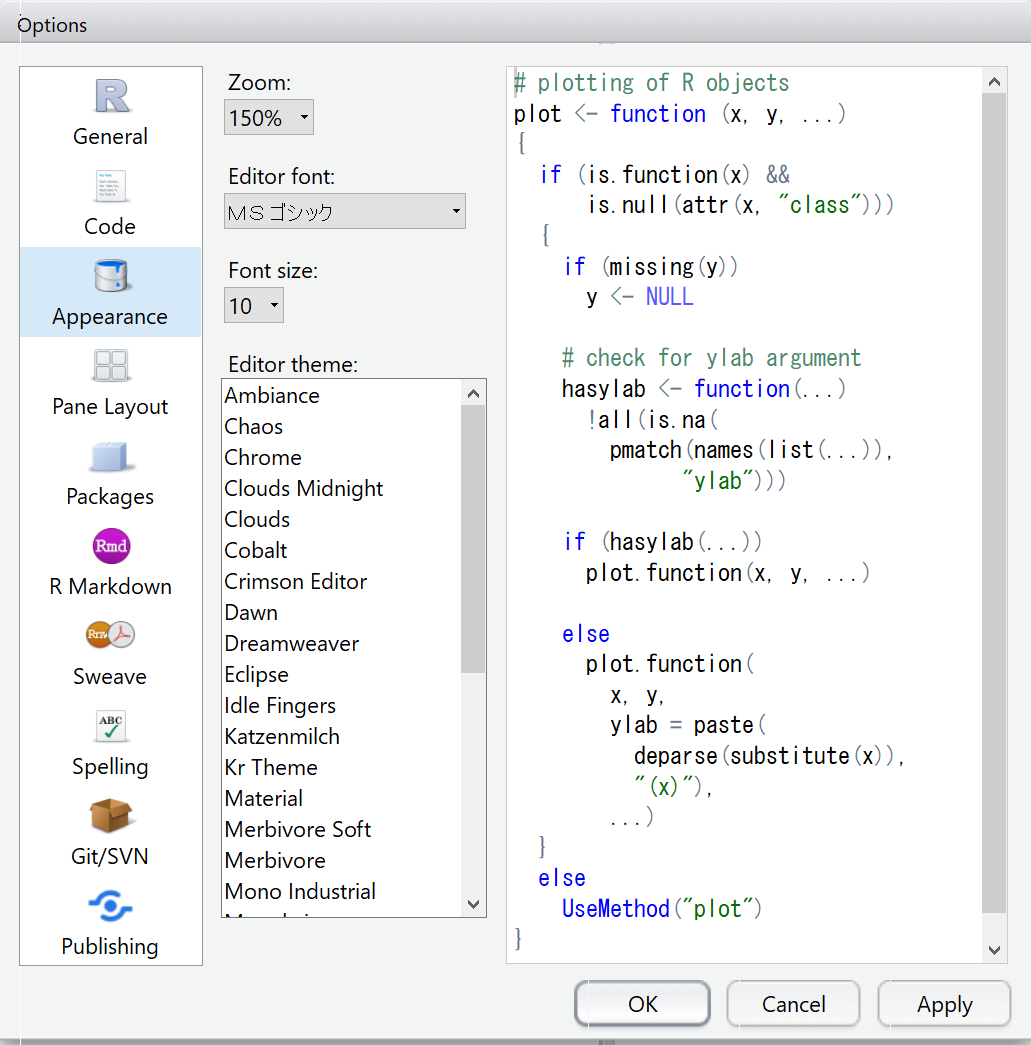1031x1045 pixels.
Task: Click the Cancel button
Action: point(793,1004)
